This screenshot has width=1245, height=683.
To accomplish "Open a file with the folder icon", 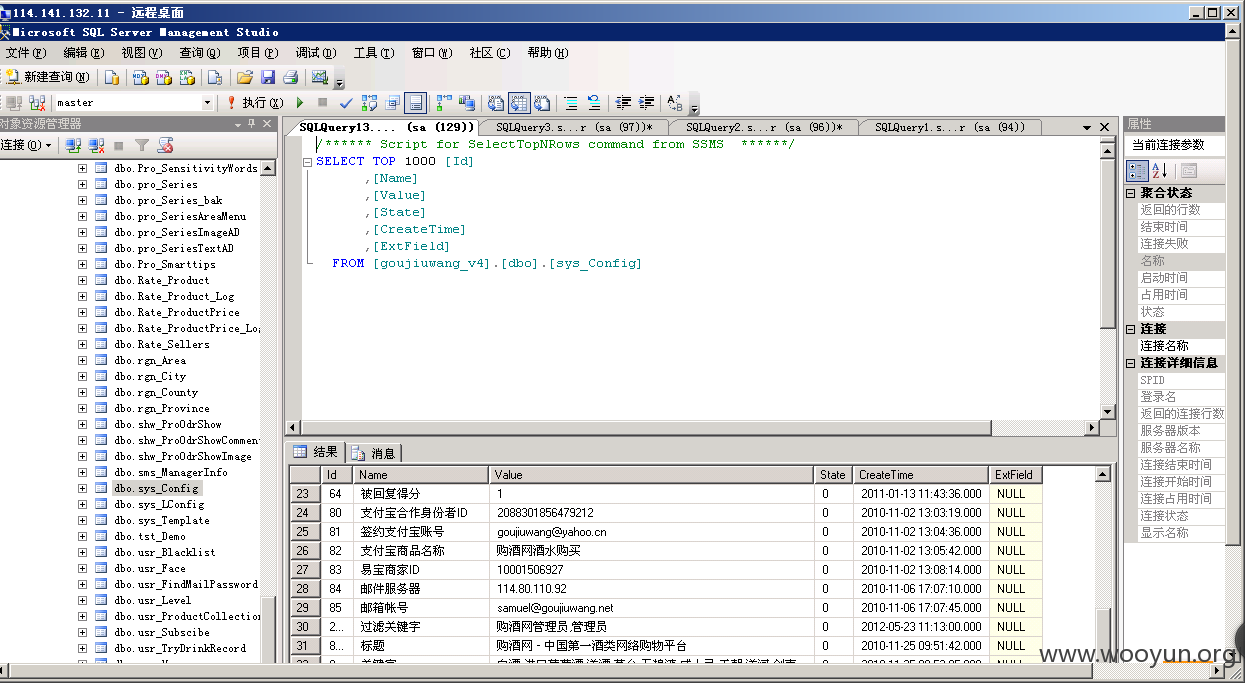I will point(245,77).
